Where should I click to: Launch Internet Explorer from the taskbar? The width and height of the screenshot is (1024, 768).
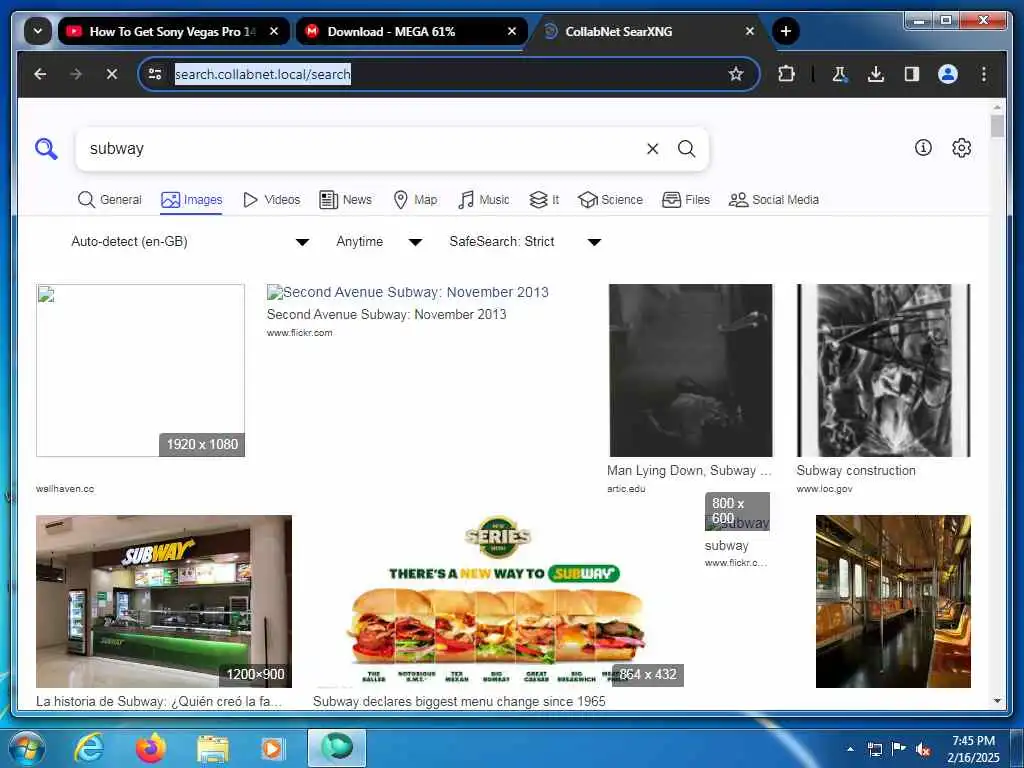click(x=89, y=748)
